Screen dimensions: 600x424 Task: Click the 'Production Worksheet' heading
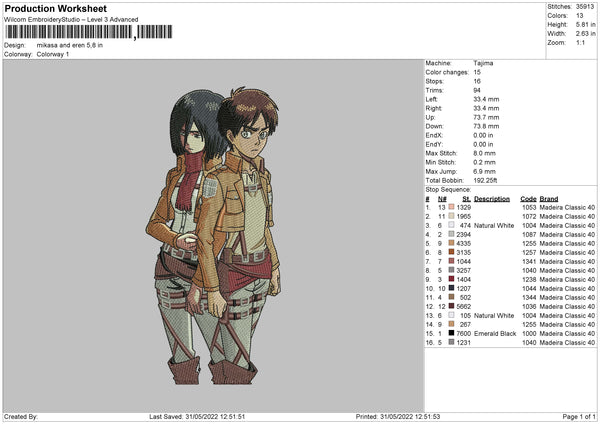pyautogui.click(x=55, y=8)
